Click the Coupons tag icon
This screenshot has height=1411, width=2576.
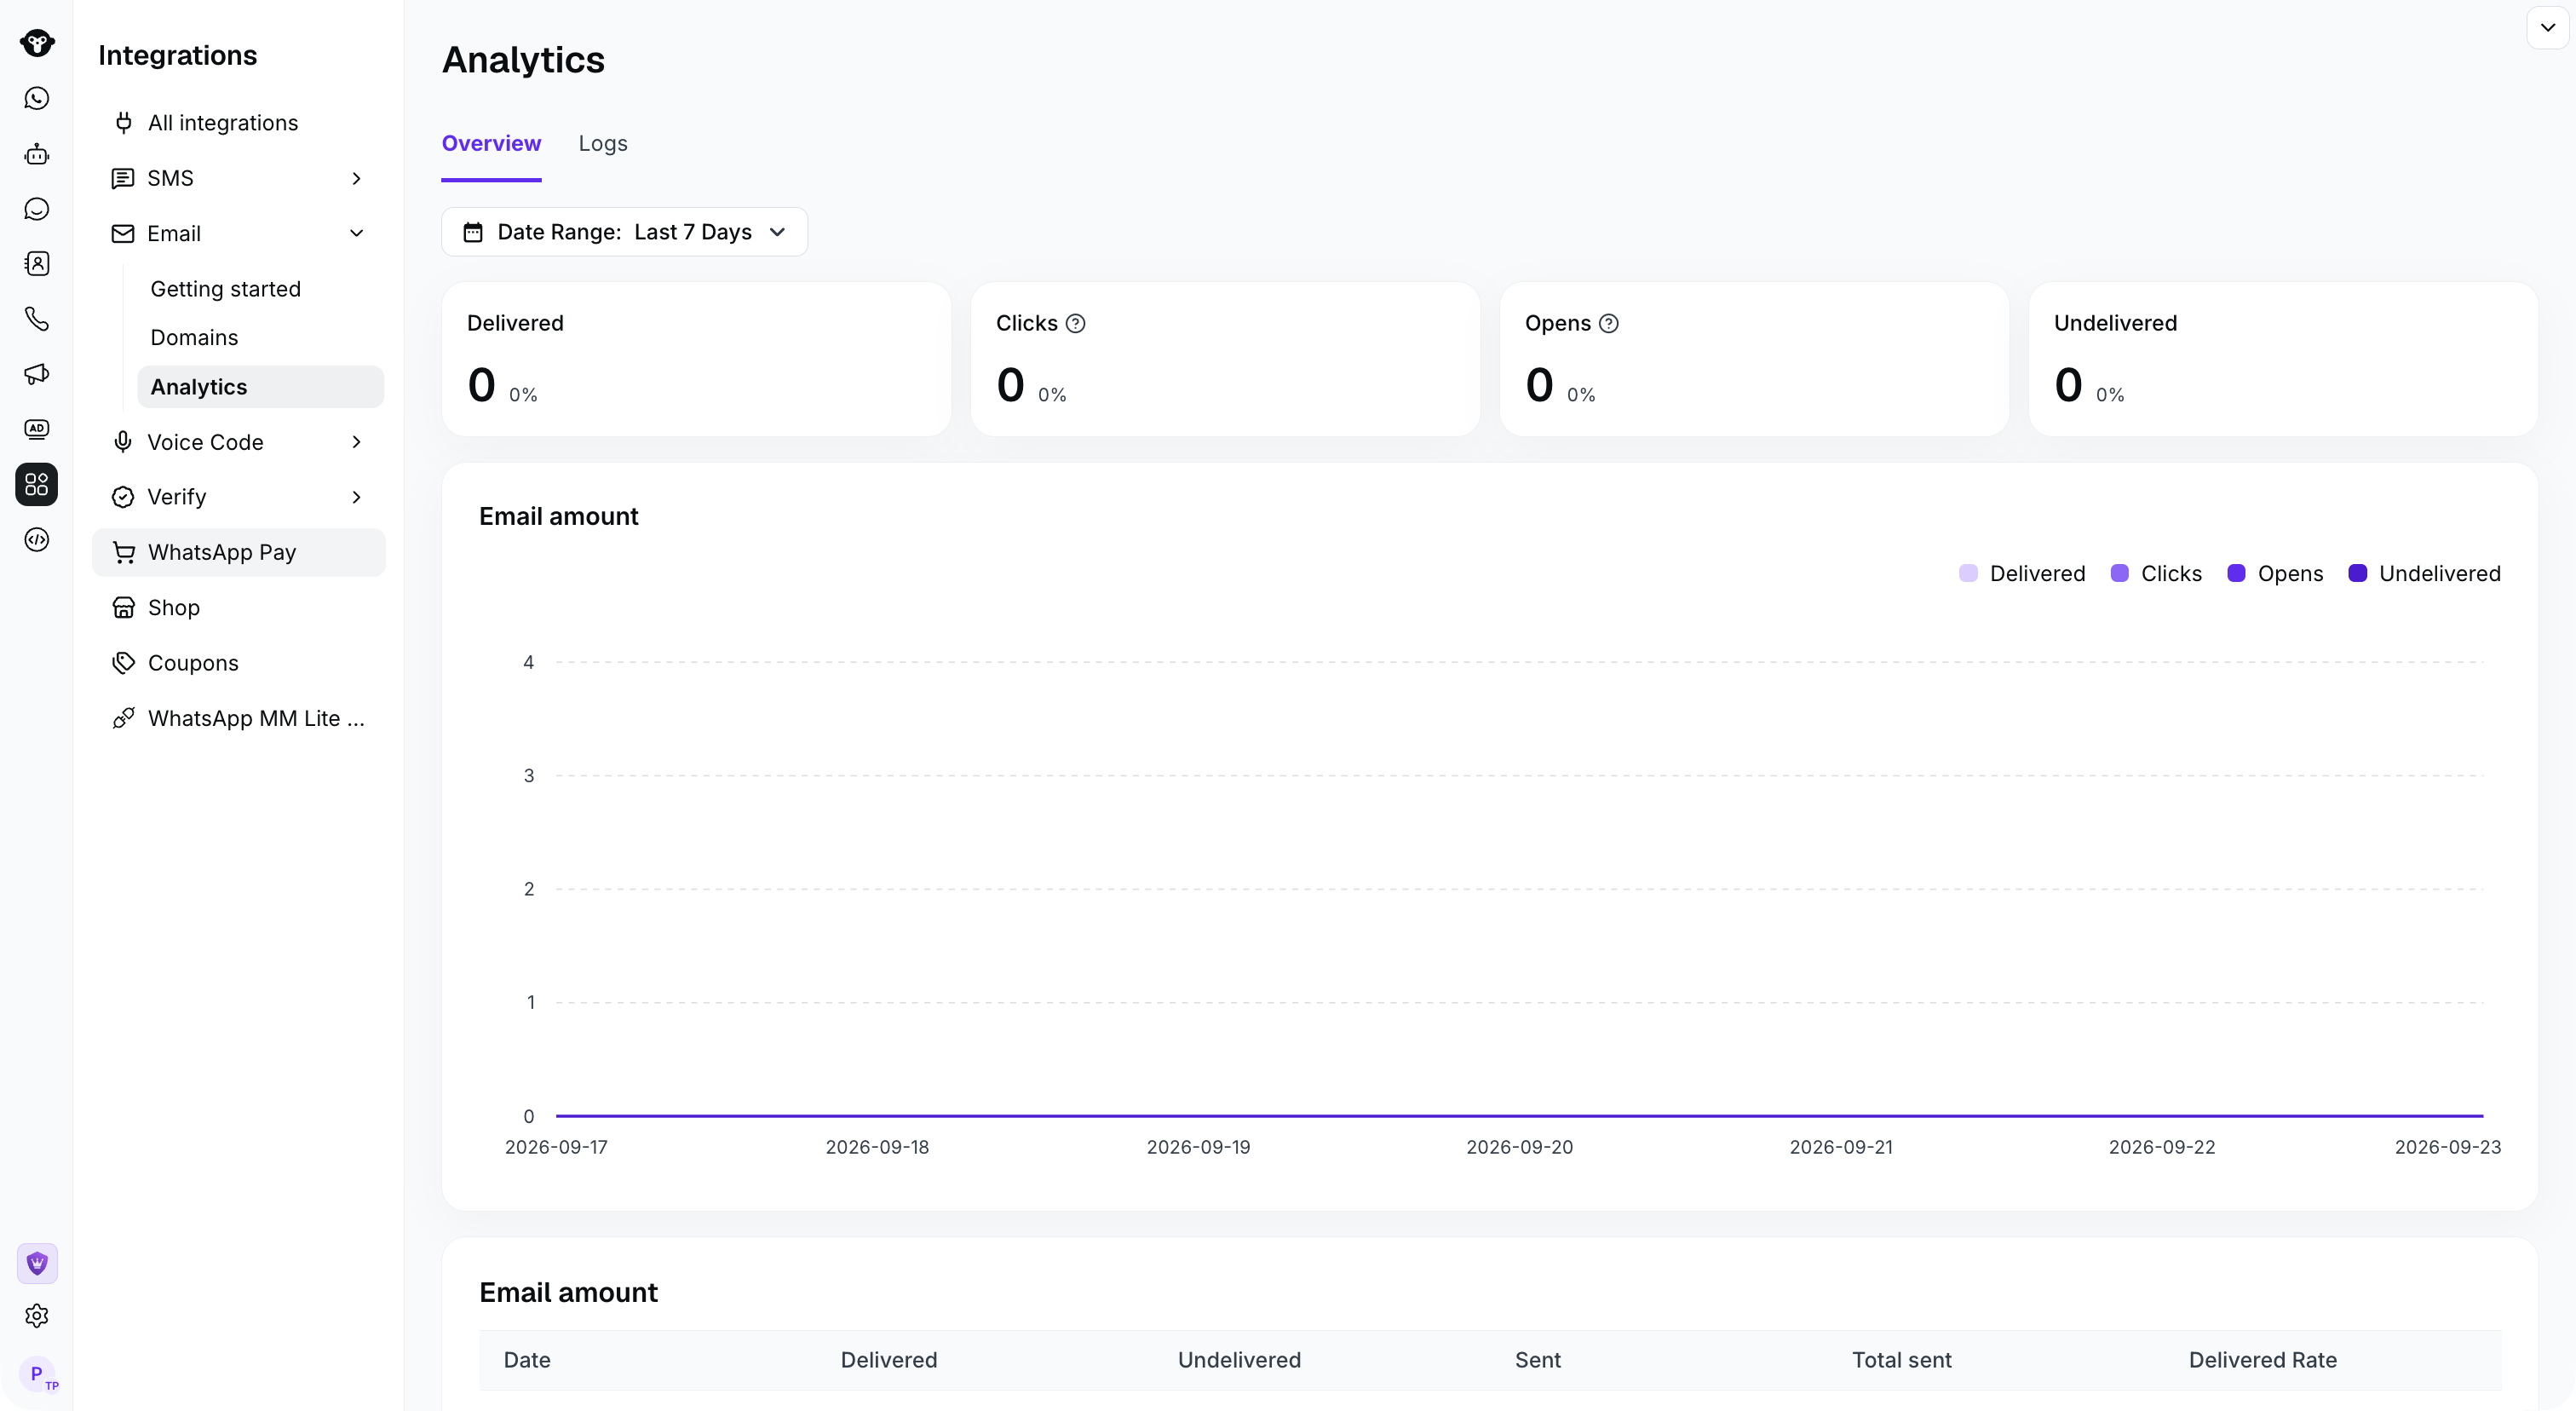click(124, 663)
